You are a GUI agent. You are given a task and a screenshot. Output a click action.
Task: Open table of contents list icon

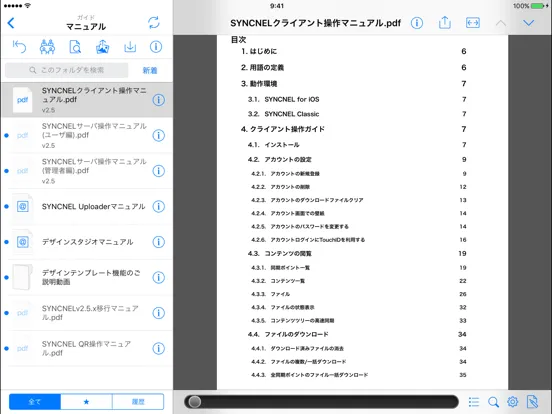474,402
